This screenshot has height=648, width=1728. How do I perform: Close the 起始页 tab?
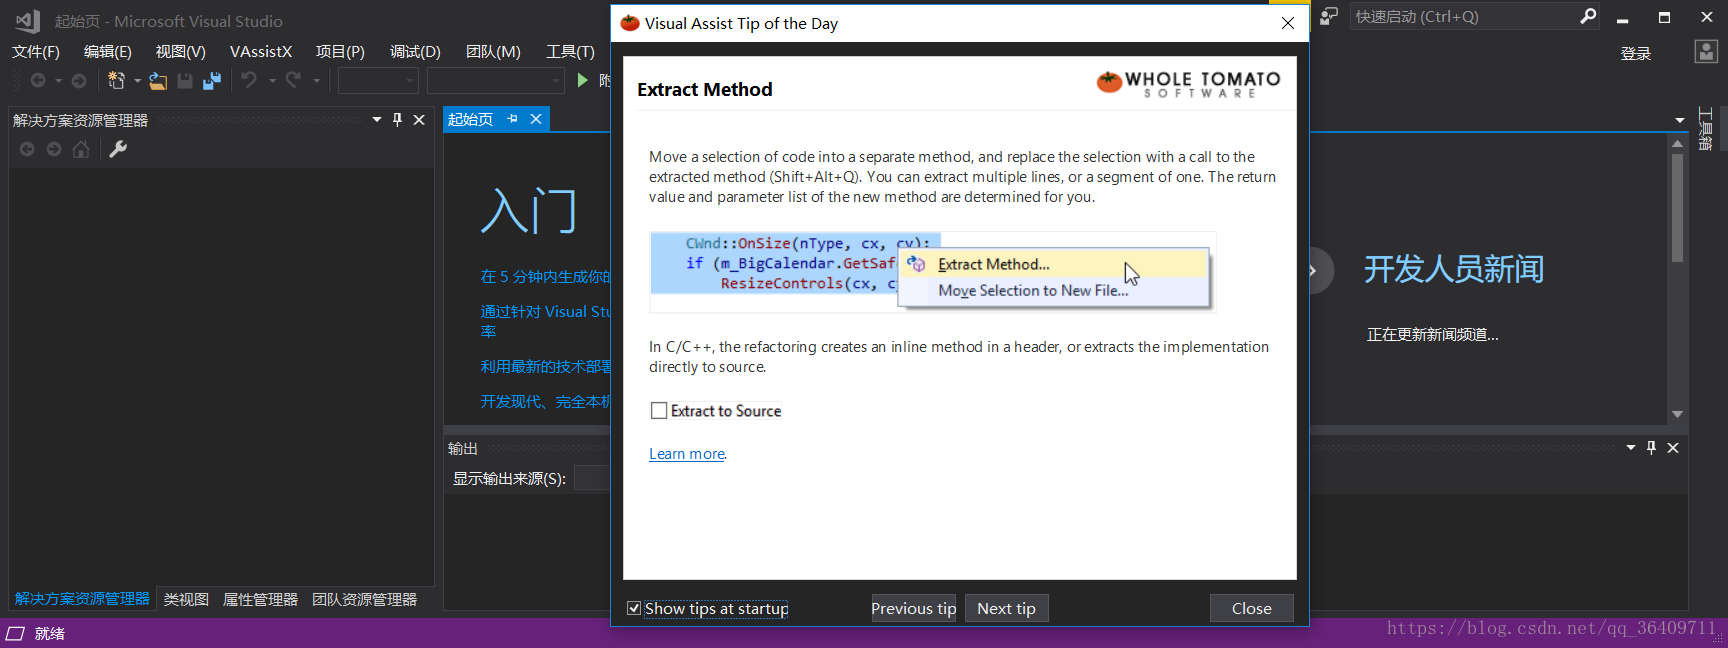(x=536, y=119)
